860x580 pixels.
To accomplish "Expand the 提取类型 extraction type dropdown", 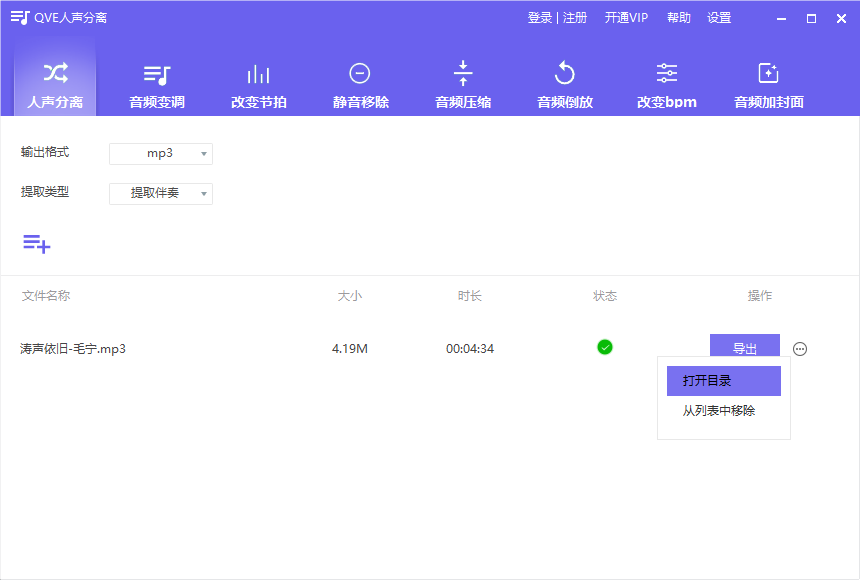I will (160, 193).
